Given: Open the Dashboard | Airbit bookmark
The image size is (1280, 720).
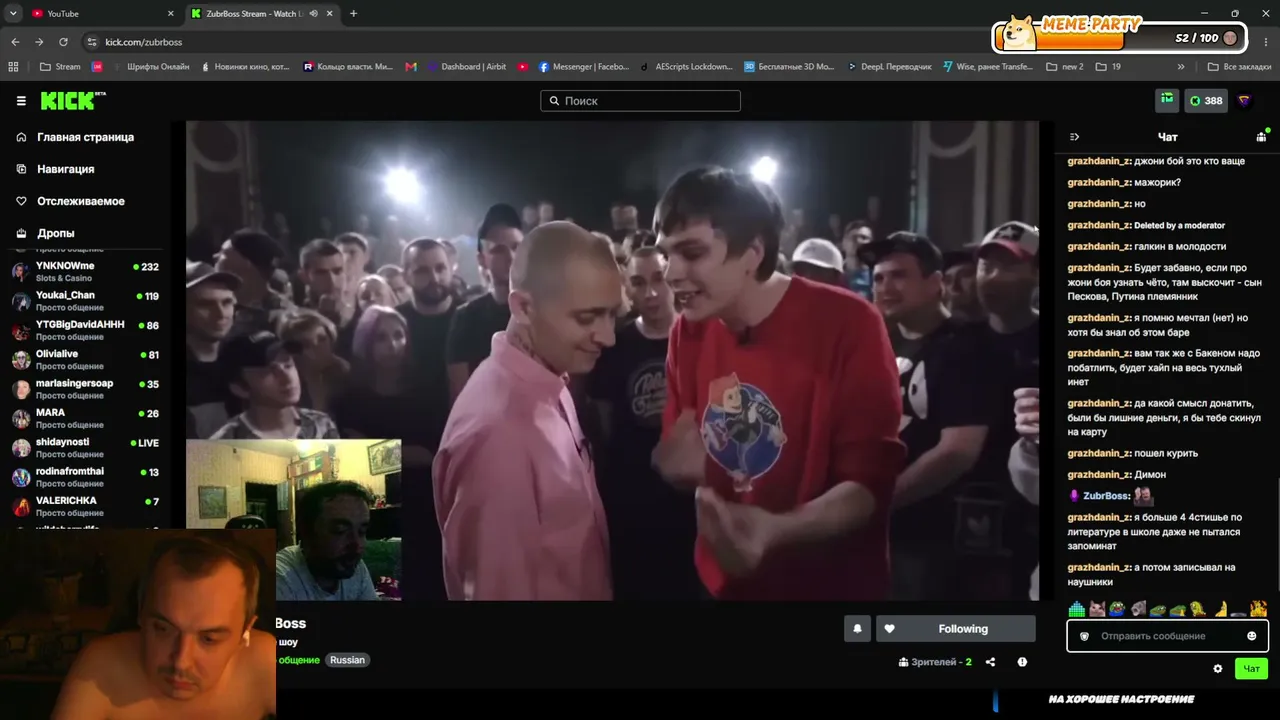Looking at the screenshot, I should [467, 67].
